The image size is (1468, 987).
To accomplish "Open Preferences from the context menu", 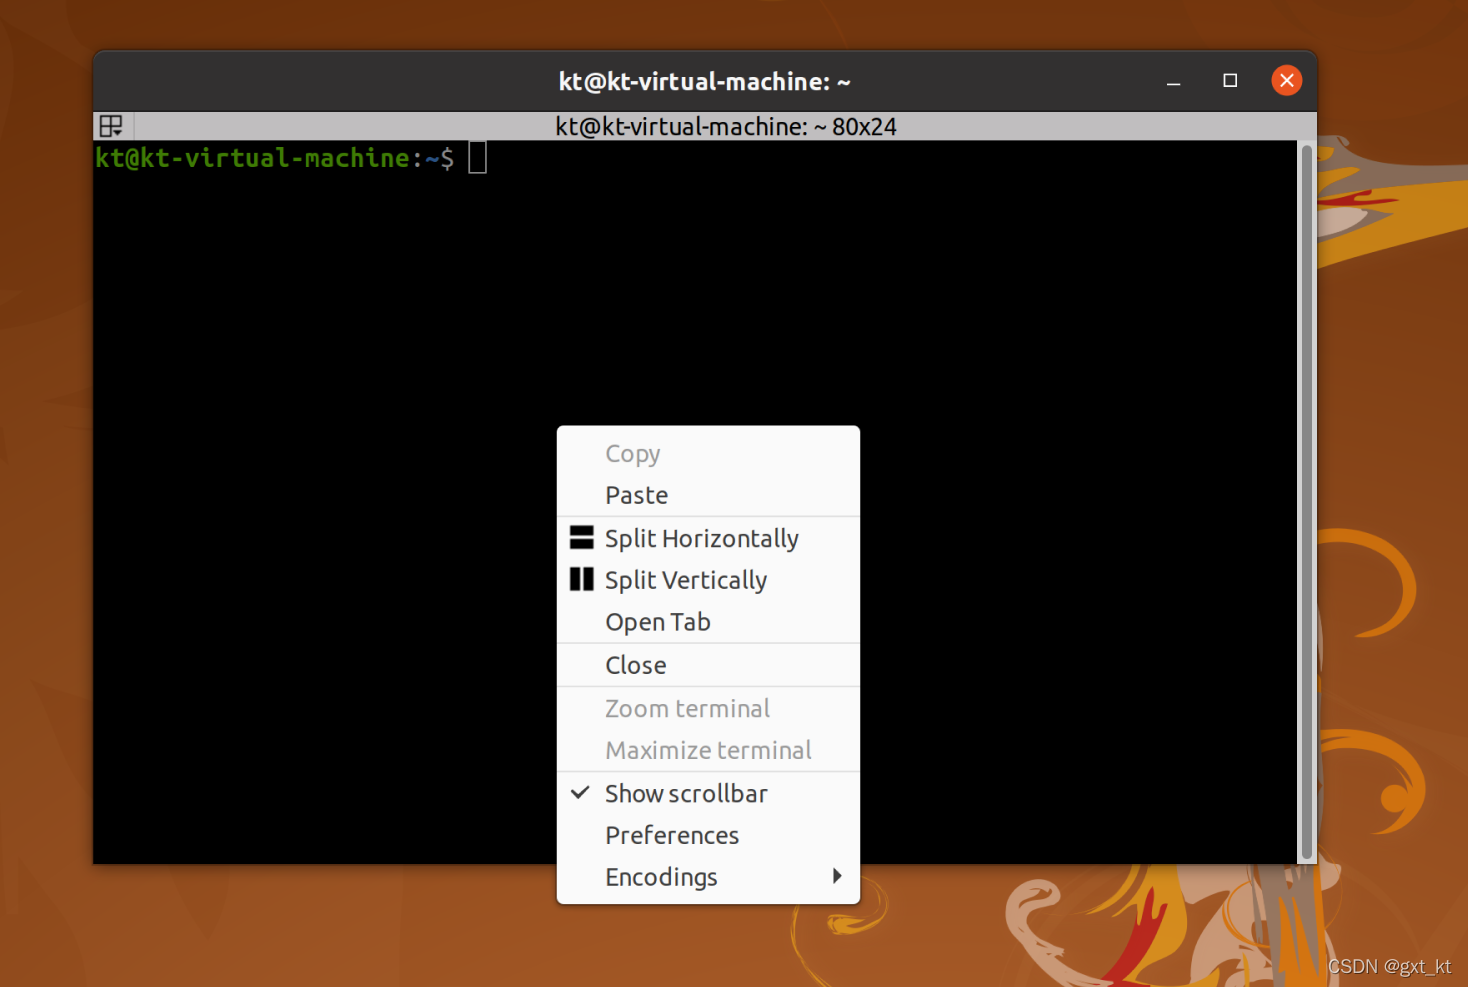I will [x=671, y=834].
